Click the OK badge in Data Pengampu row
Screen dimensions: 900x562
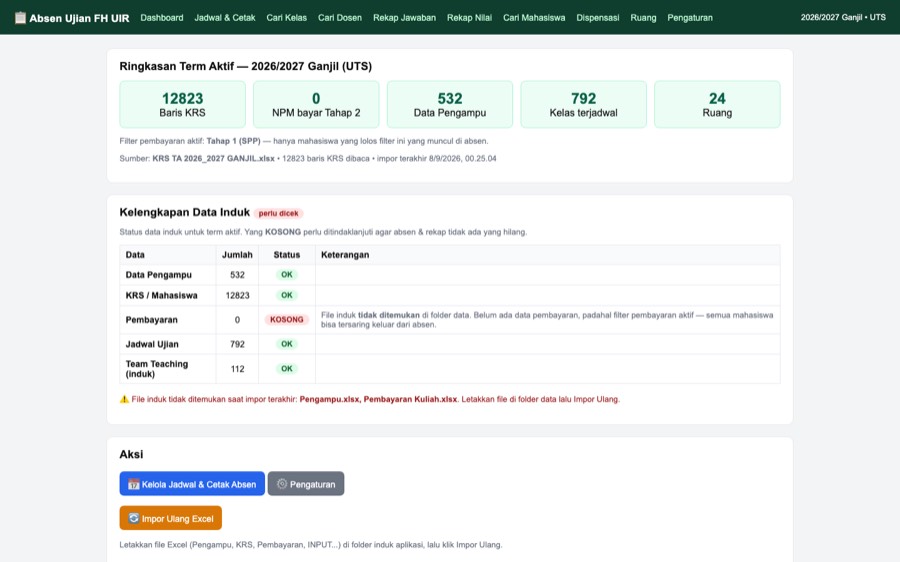coord(286,275)
